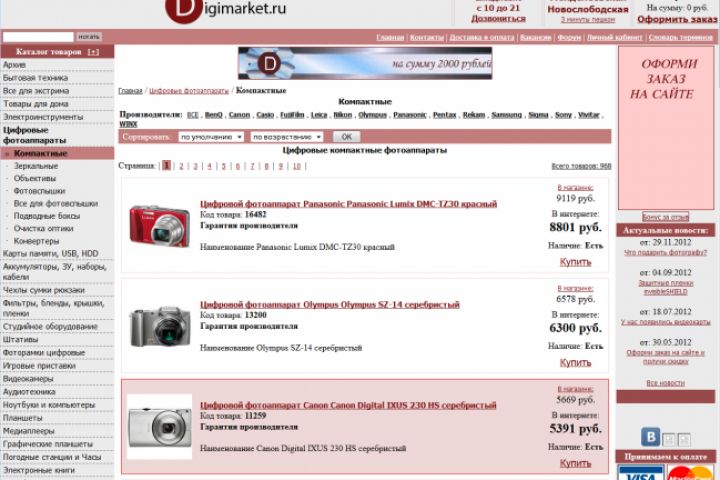
Task: Buy the Panasonic Lumix via Купить
Action: click(x=575, y=262)
